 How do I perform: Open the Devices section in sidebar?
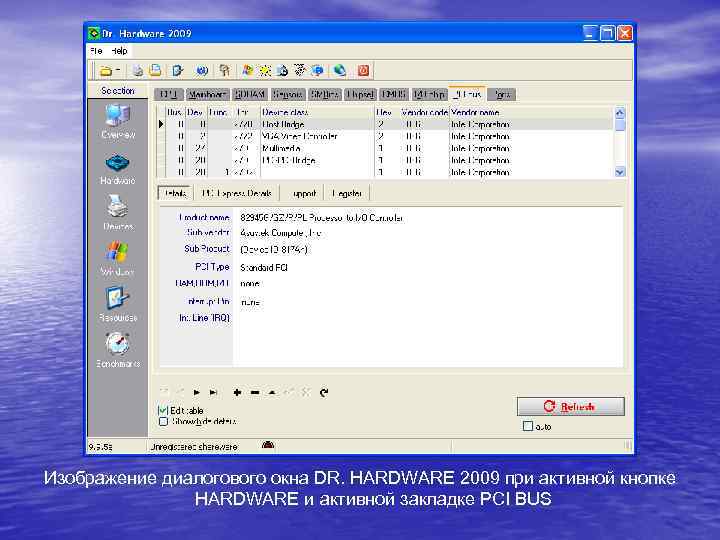(x=118, y=213)
